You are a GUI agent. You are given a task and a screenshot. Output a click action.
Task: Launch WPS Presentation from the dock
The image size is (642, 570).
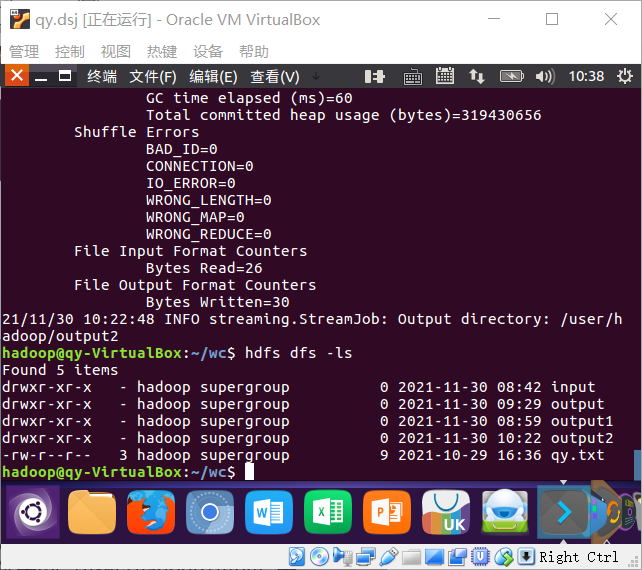387,512
